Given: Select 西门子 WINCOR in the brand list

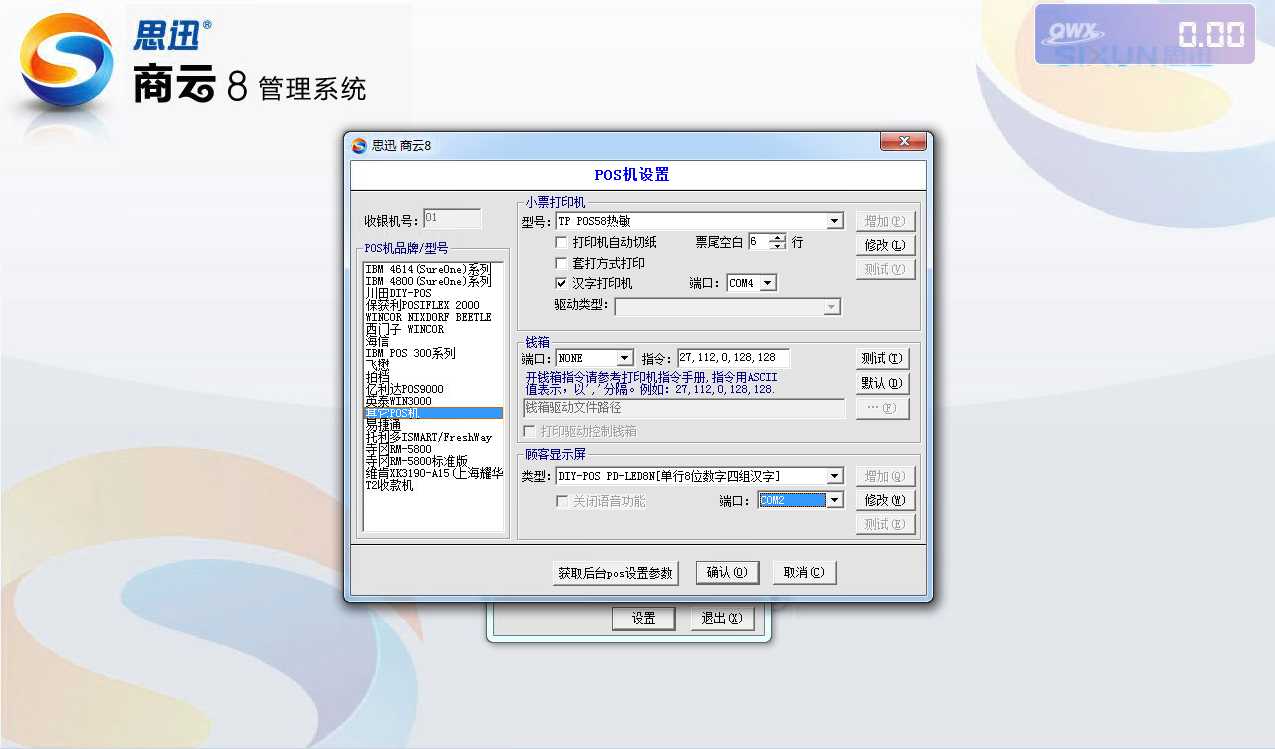Looking at the screenshot, I should 433,329.
